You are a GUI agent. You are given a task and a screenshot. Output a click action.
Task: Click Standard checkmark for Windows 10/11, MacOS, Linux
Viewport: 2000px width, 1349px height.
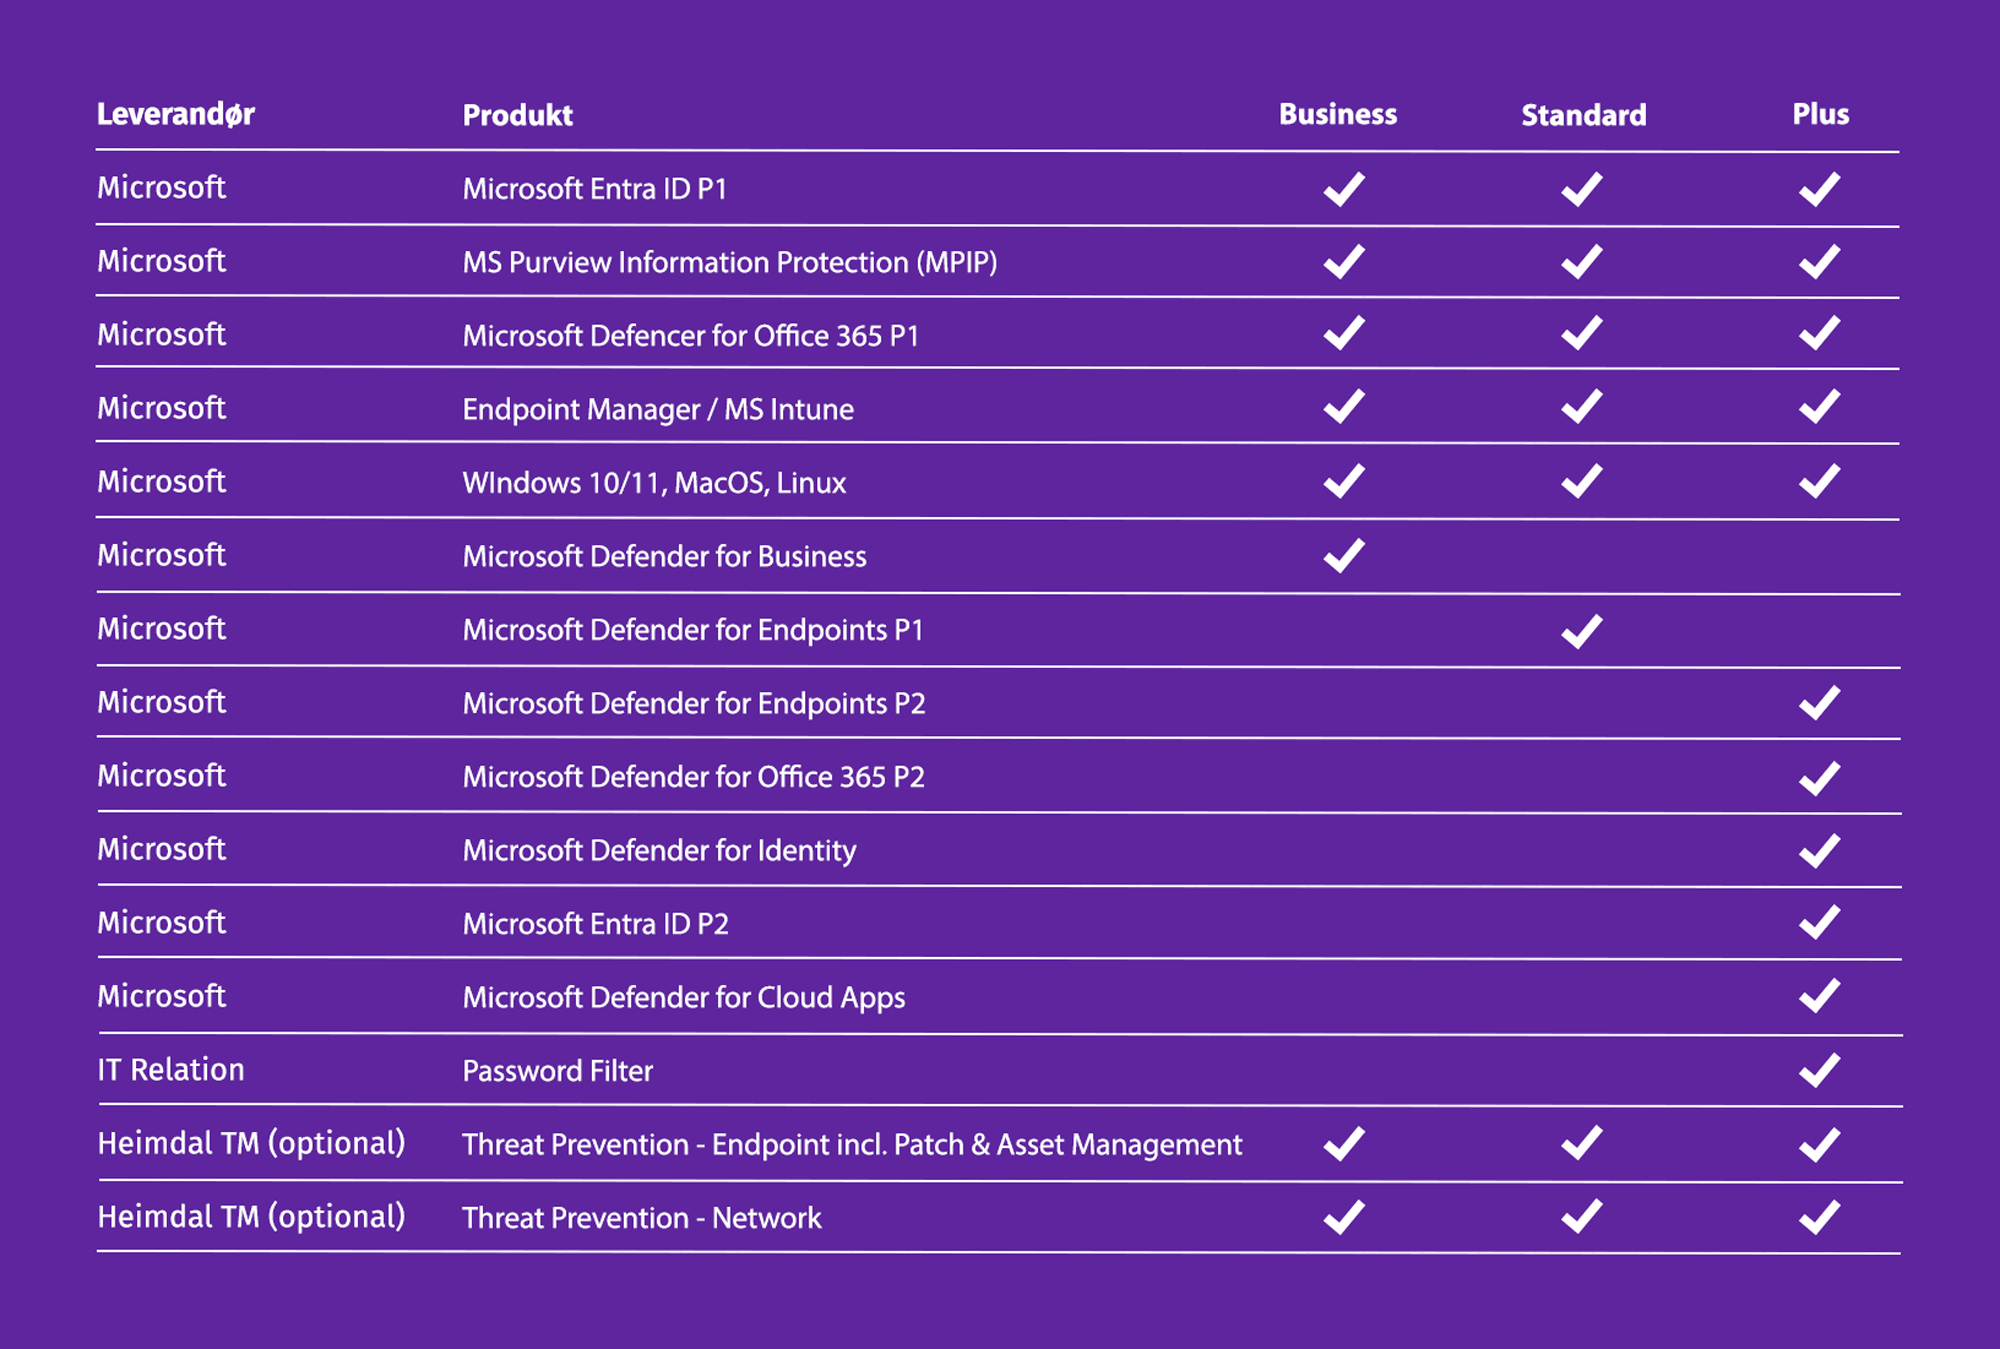point(1581,481)
